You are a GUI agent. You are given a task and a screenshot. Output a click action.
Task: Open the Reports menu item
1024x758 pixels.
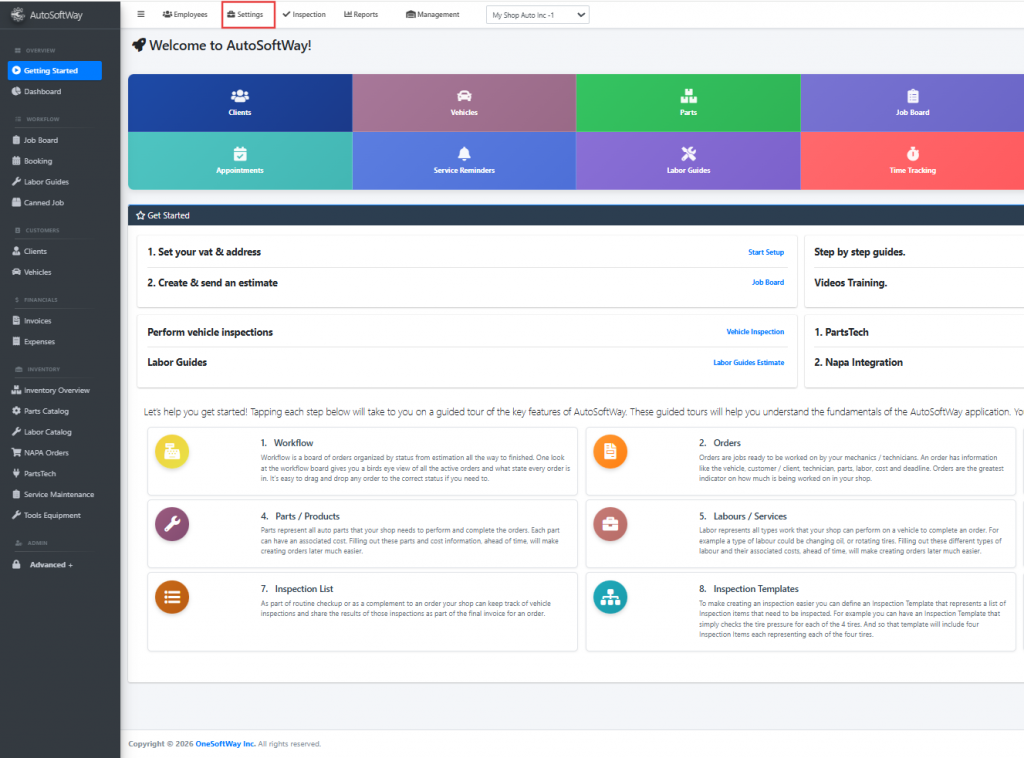(x=361, y=15)
